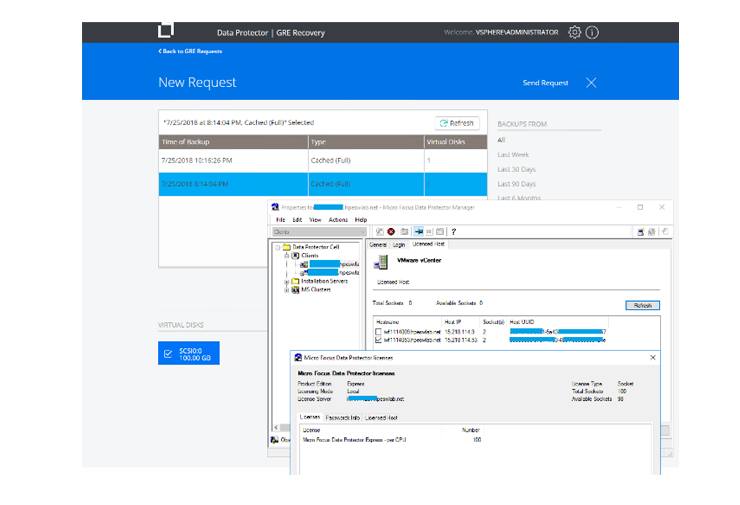
Task: Select the 7/25/2018 8:14:04 PM backup row
Action: click(323, 184)
